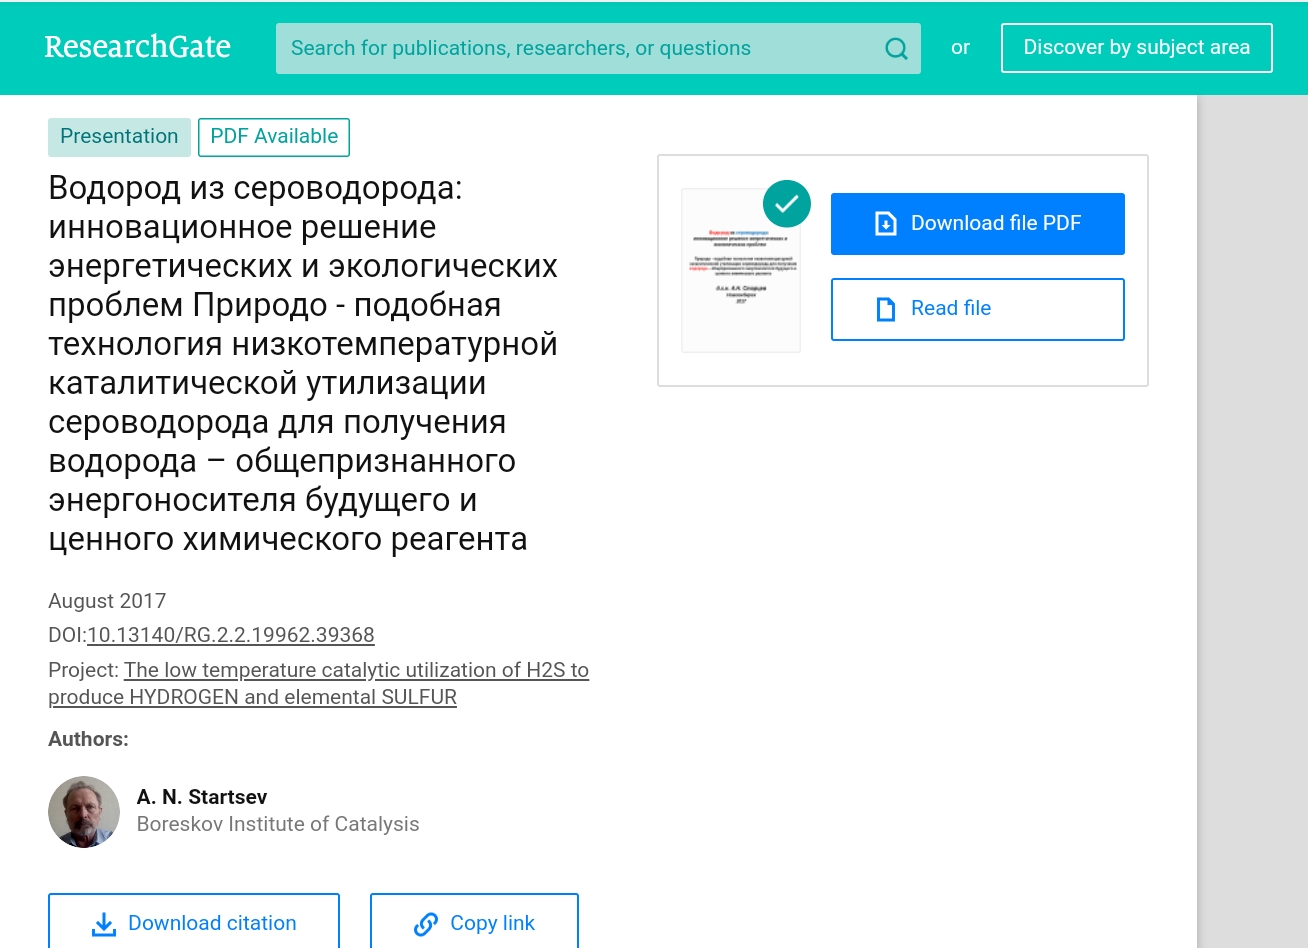Click the magnifying glass search icon
This screenshot has height=948, width=1308.
click(896, 49)
